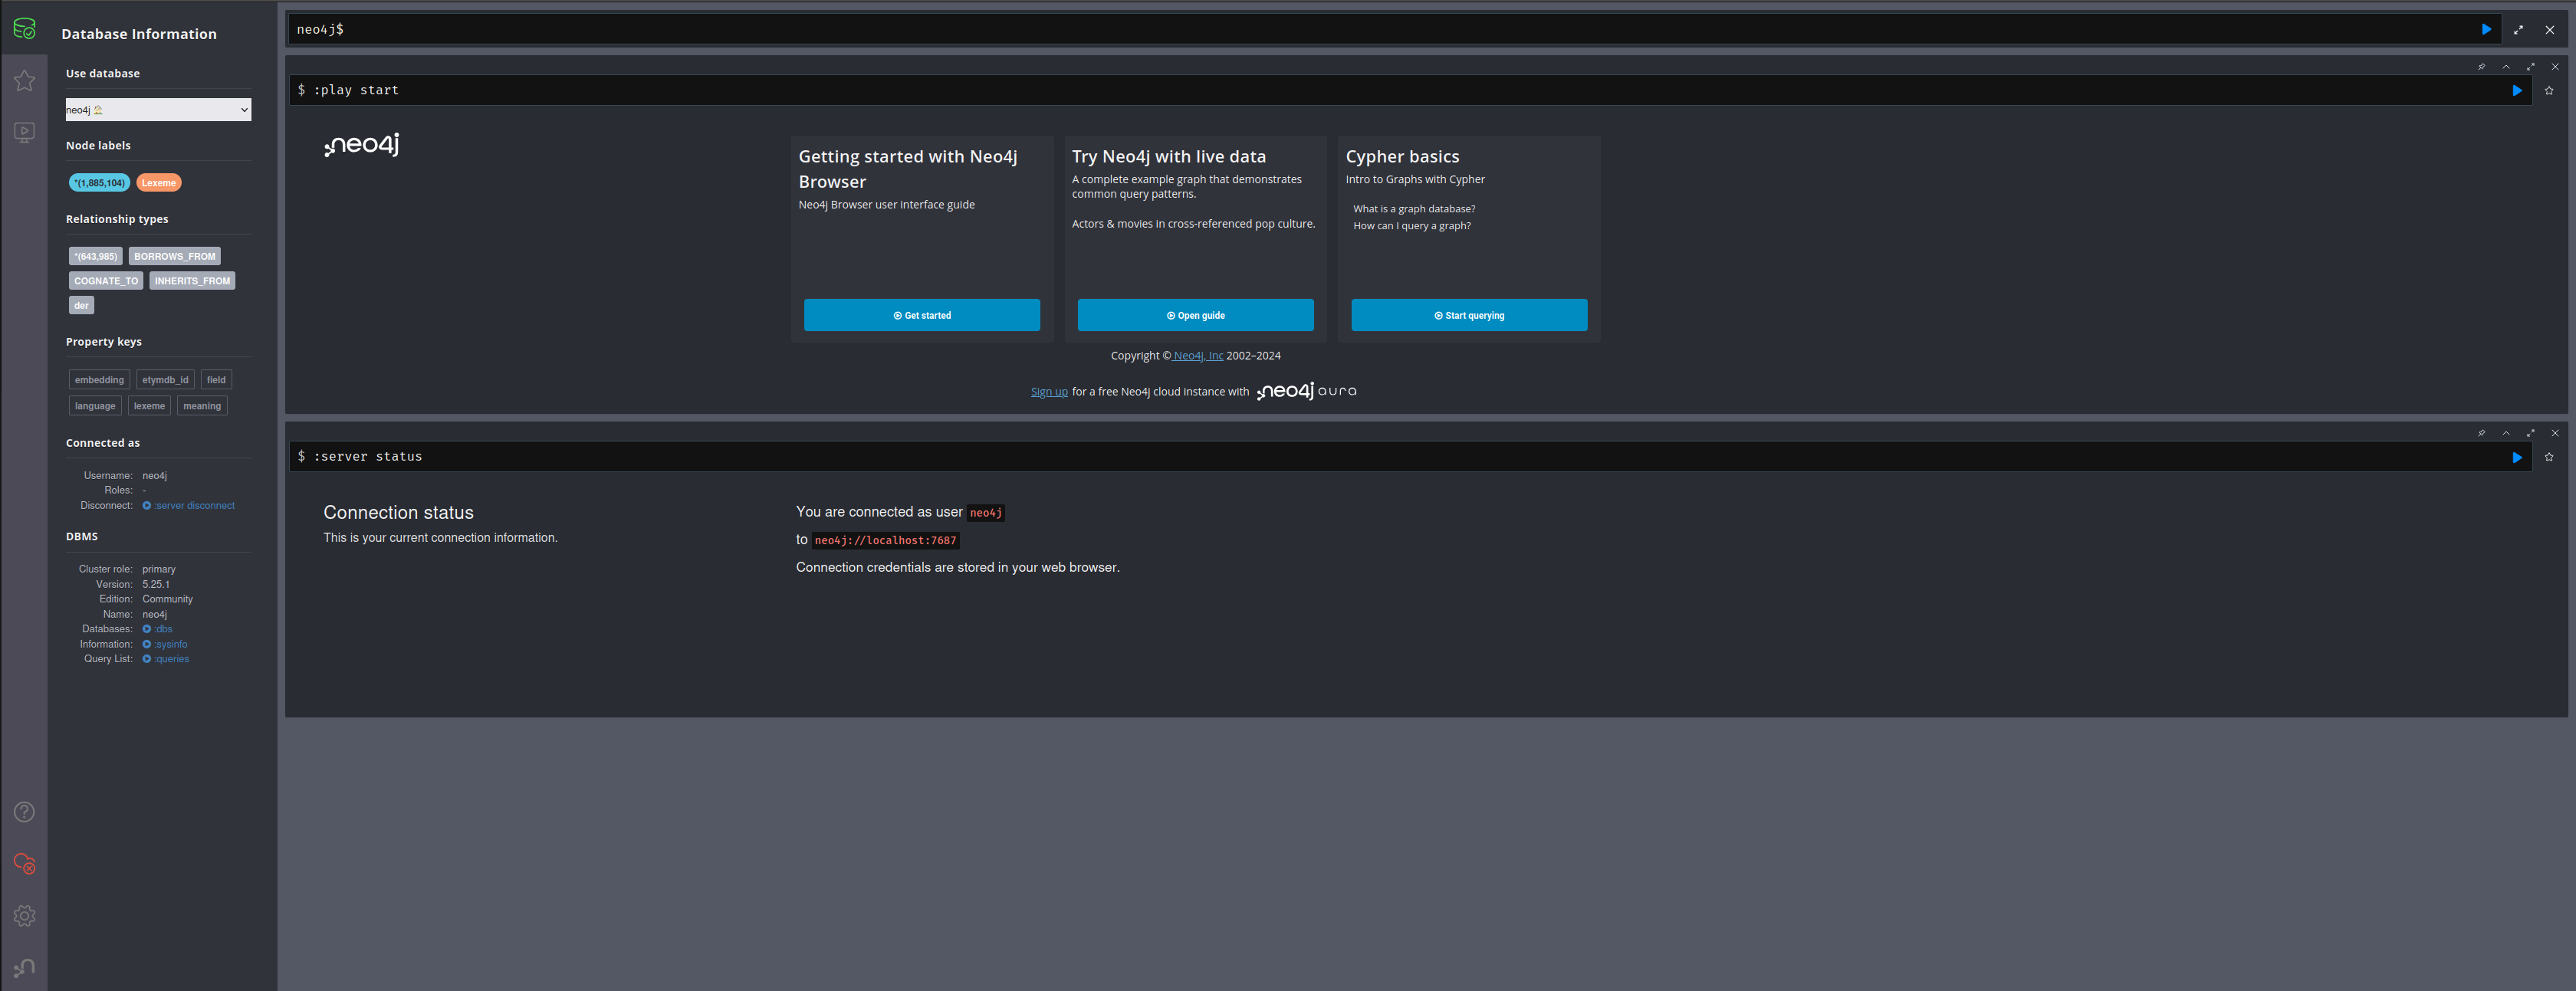Click the Sign up link for Aura
The width and height of the screenshot is (2576, 991).
1049,392
